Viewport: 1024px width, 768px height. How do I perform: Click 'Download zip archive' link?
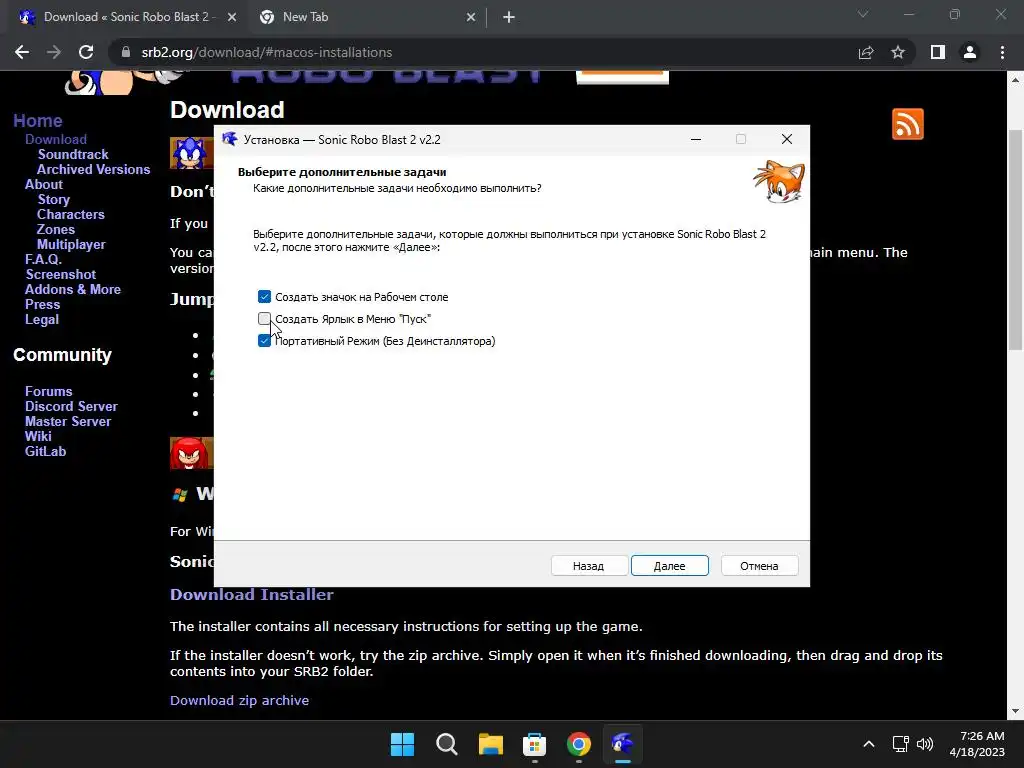click(x=239, y=700)
